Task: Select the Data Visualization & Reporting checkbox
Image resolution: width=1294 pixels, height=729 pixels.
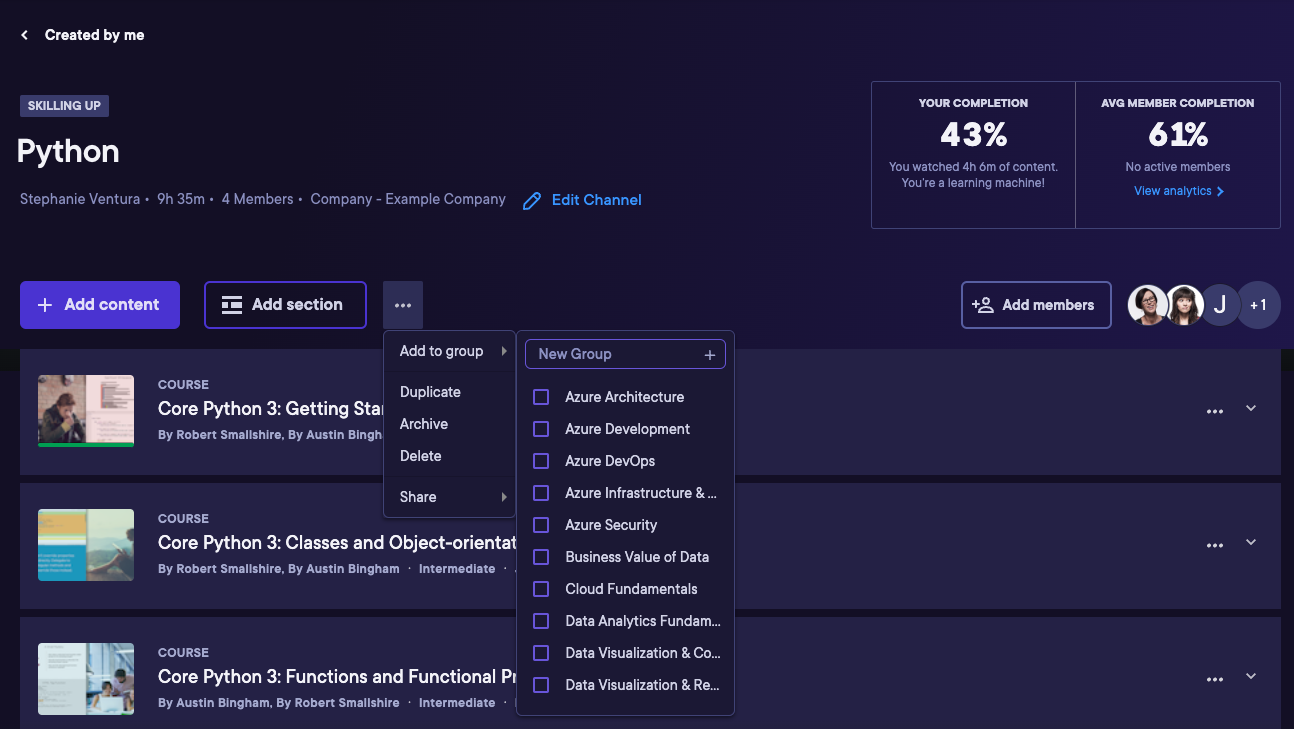Action: pyautogui.click(x=541, y=685)
